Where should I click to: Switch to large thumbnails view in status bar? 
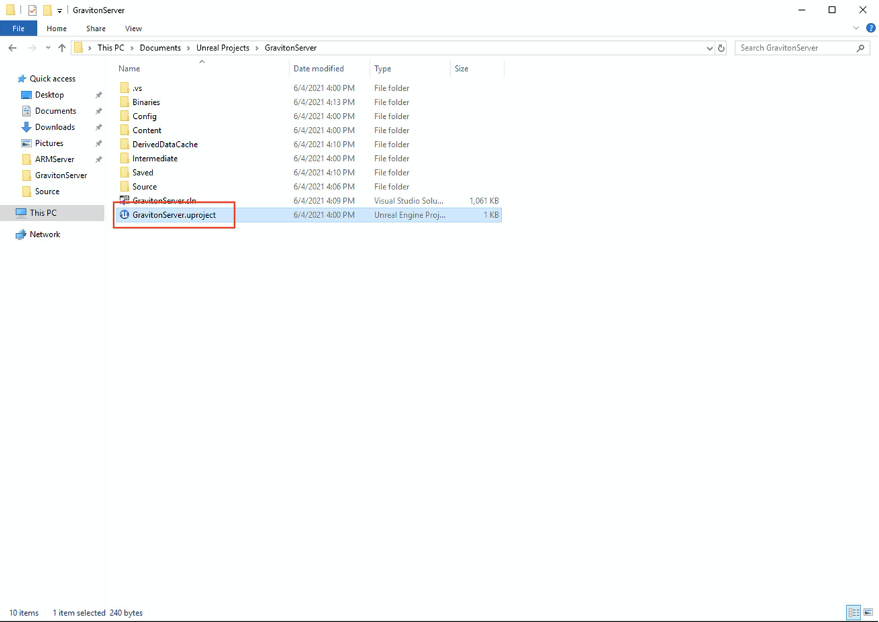pos(866,612)
